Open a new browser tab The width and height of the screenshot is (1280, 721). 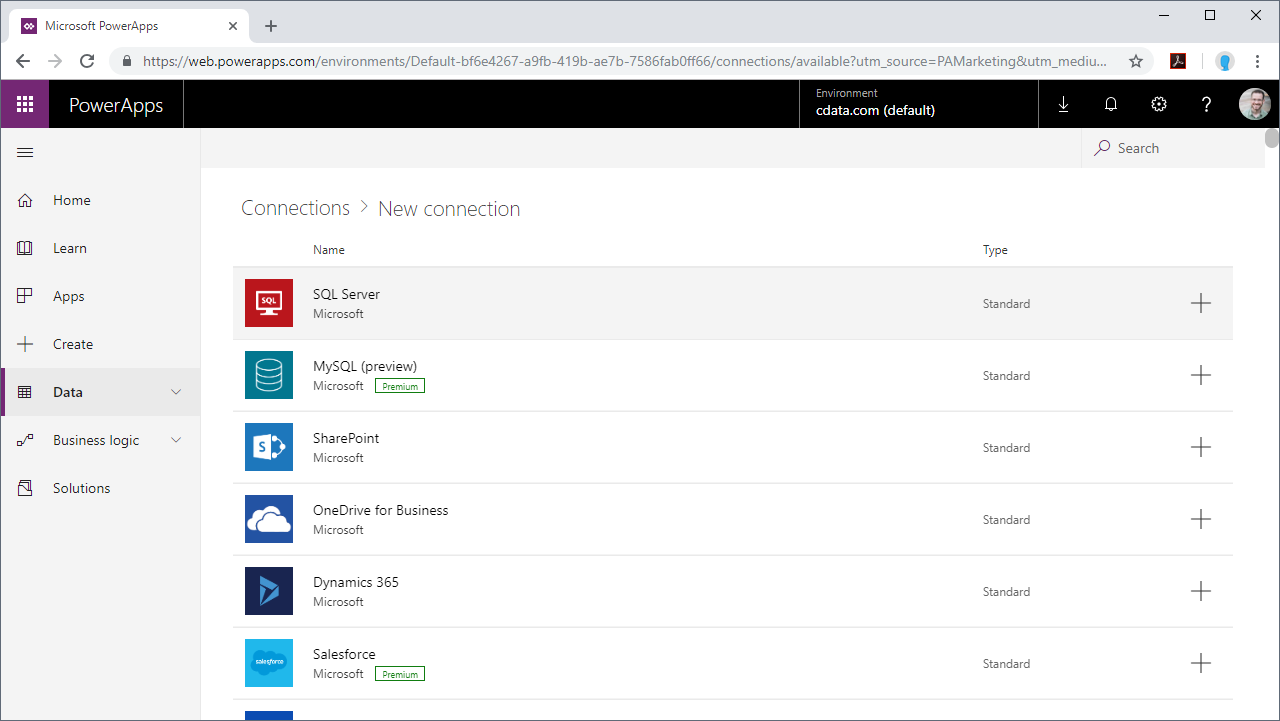click(271, 26)
